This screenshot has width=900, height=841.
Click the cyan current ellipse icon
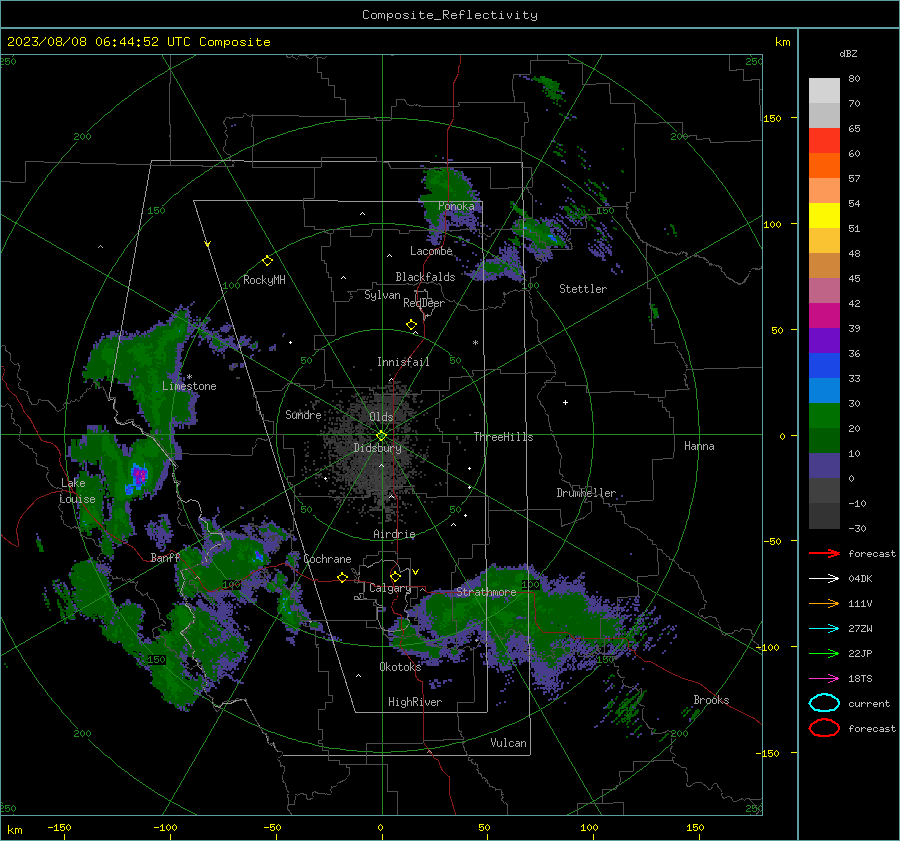pyautogui.click(x=824, y=703)
